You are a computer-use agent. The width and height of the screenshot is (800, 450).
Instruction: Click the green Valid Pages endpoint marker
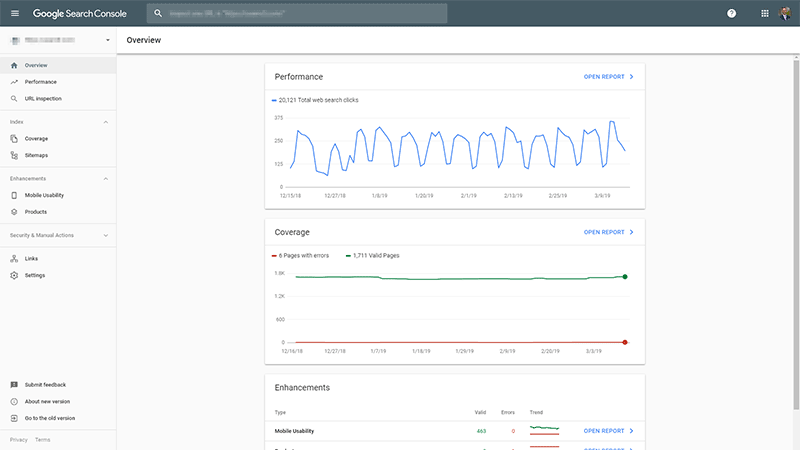(x=625, y=277)
